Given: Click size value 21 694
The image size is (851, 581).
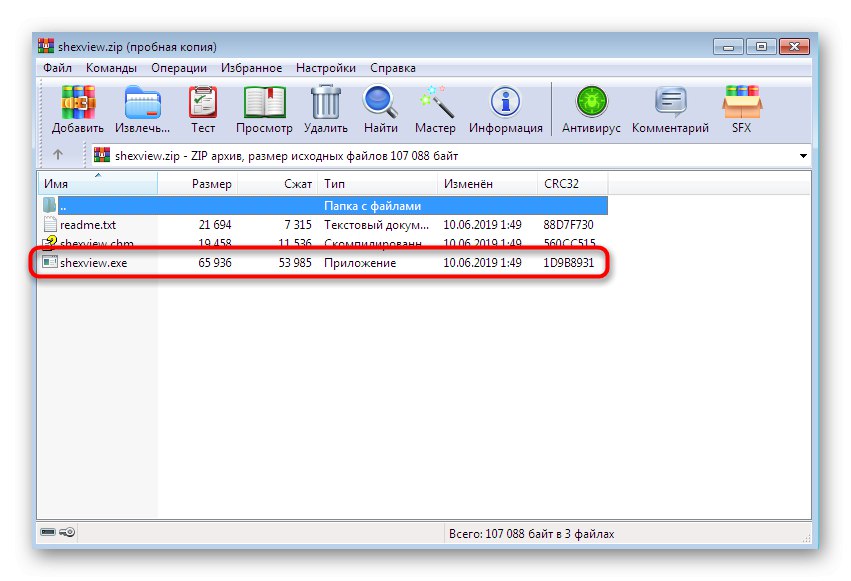Looking at the screenshot, I should click(x=215, y=225).
